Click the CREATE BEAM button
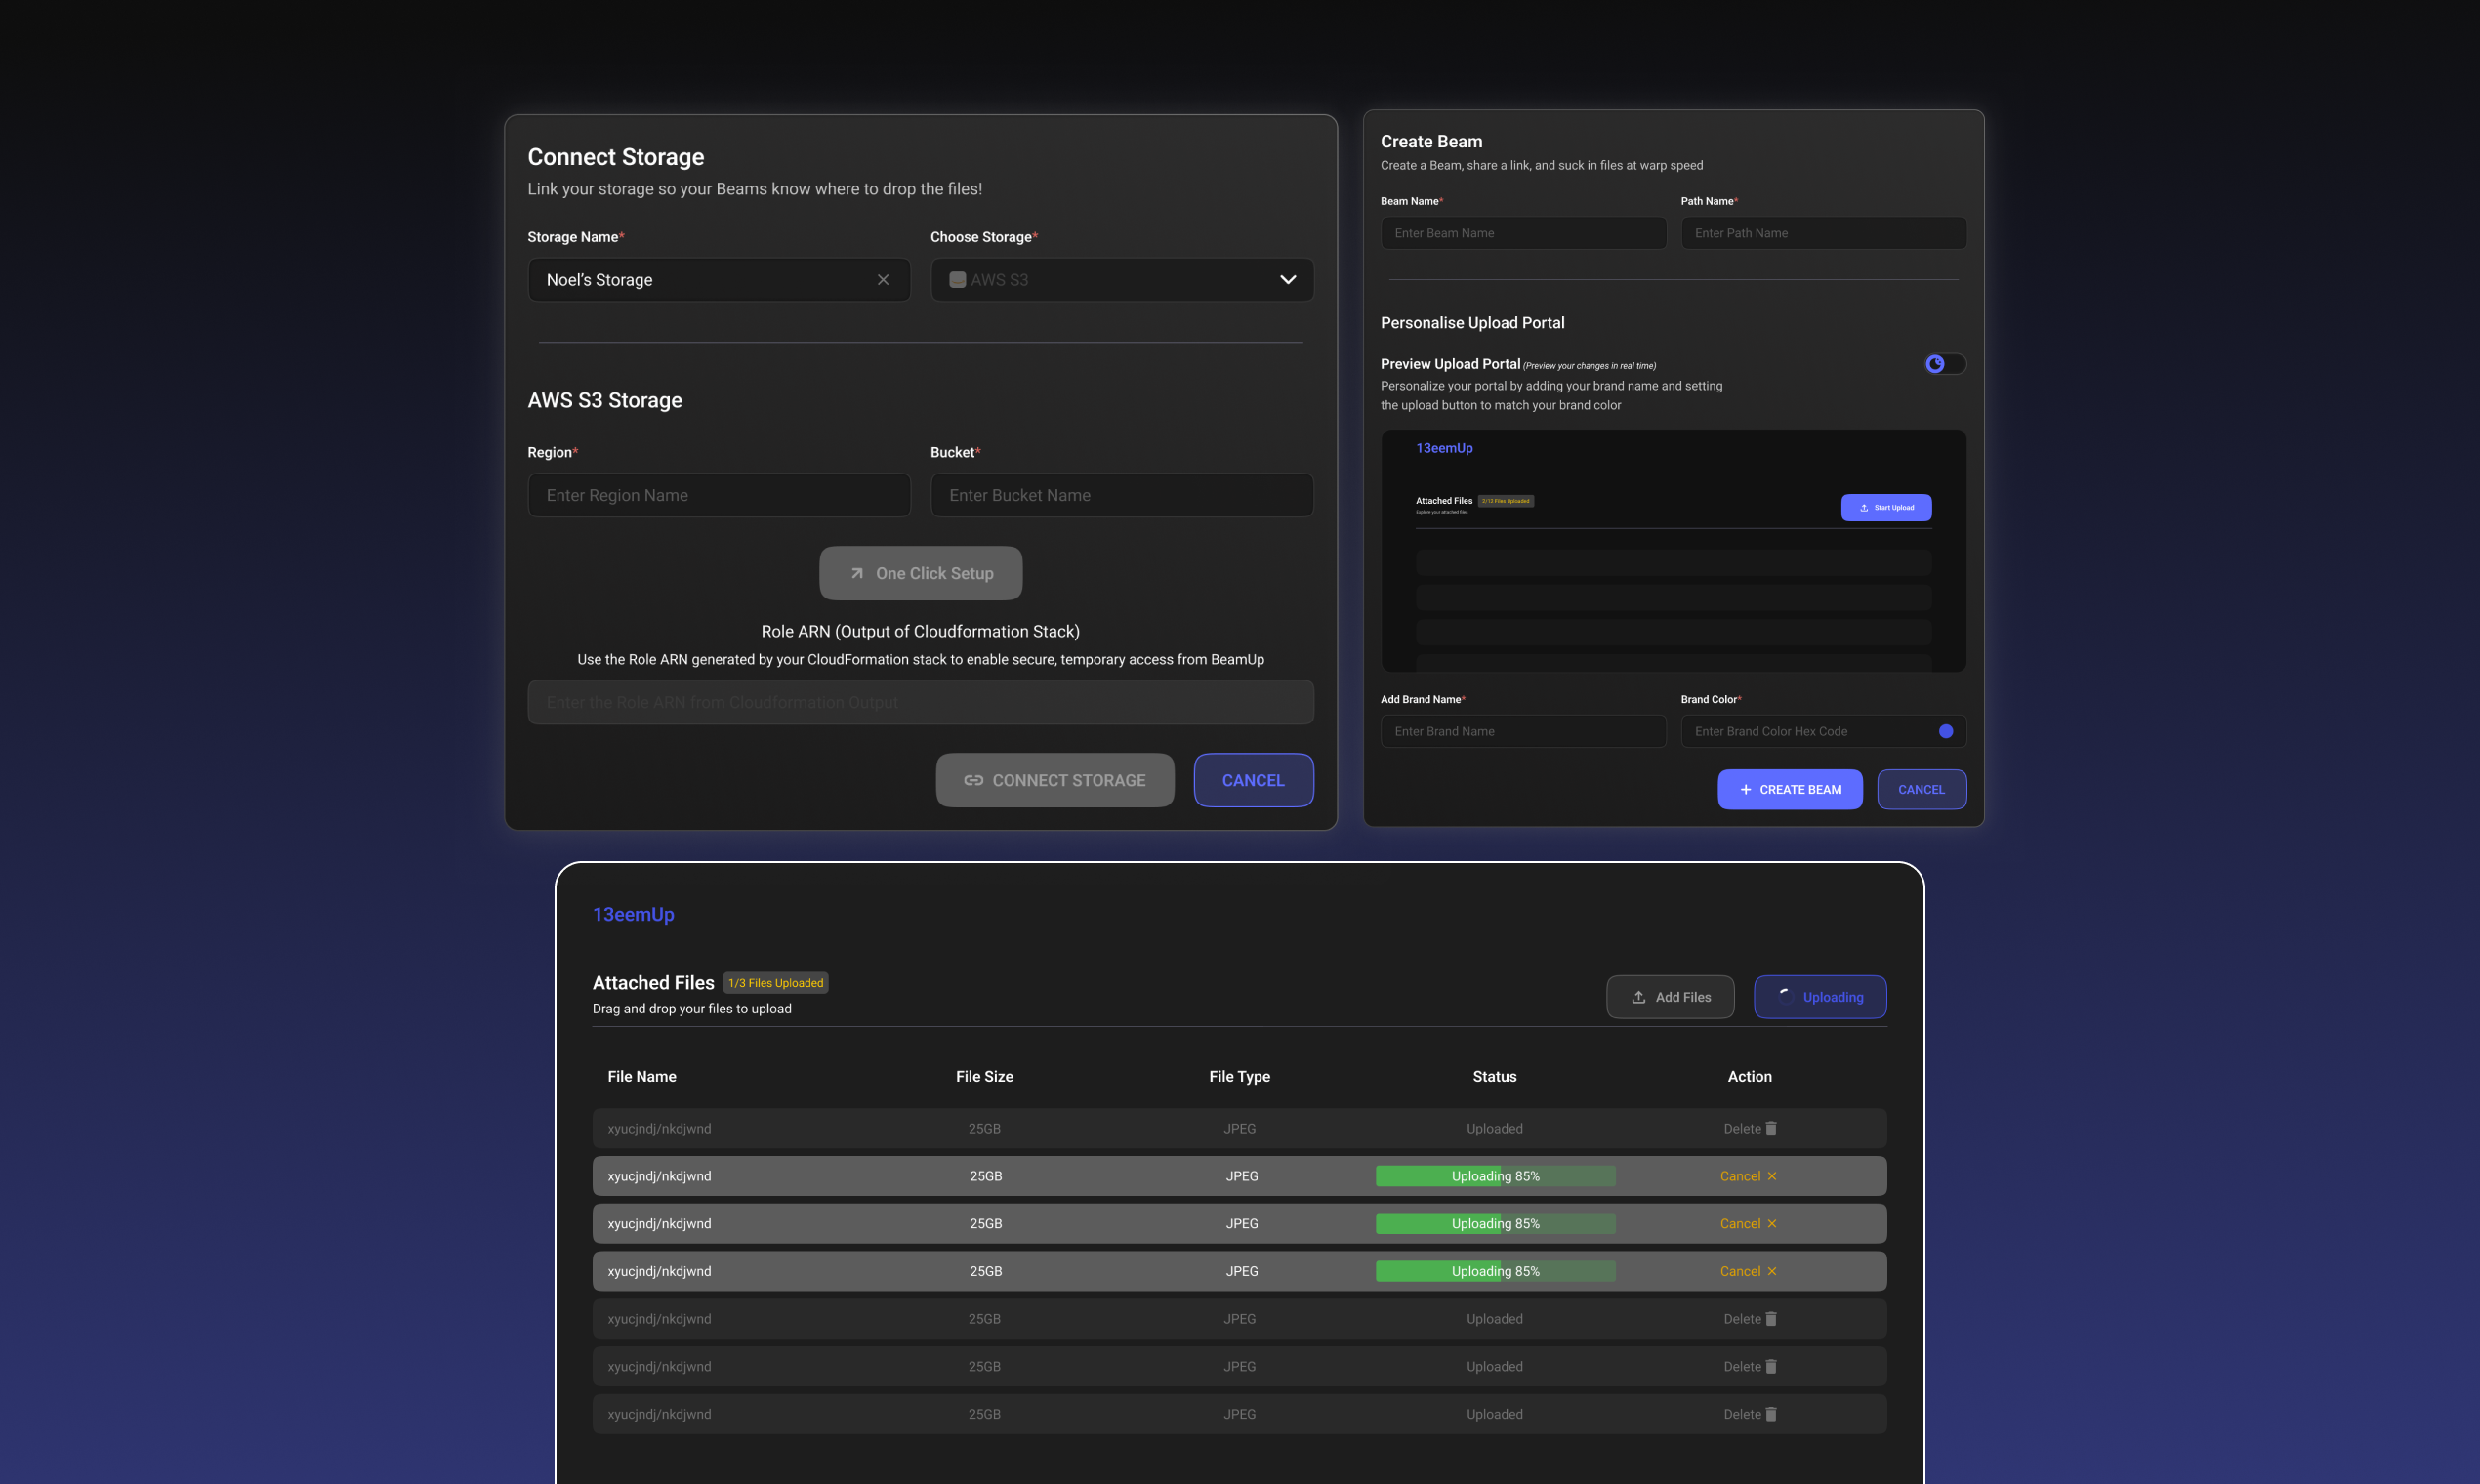Viewport: 2480px width, 1484px height. 1790,789
